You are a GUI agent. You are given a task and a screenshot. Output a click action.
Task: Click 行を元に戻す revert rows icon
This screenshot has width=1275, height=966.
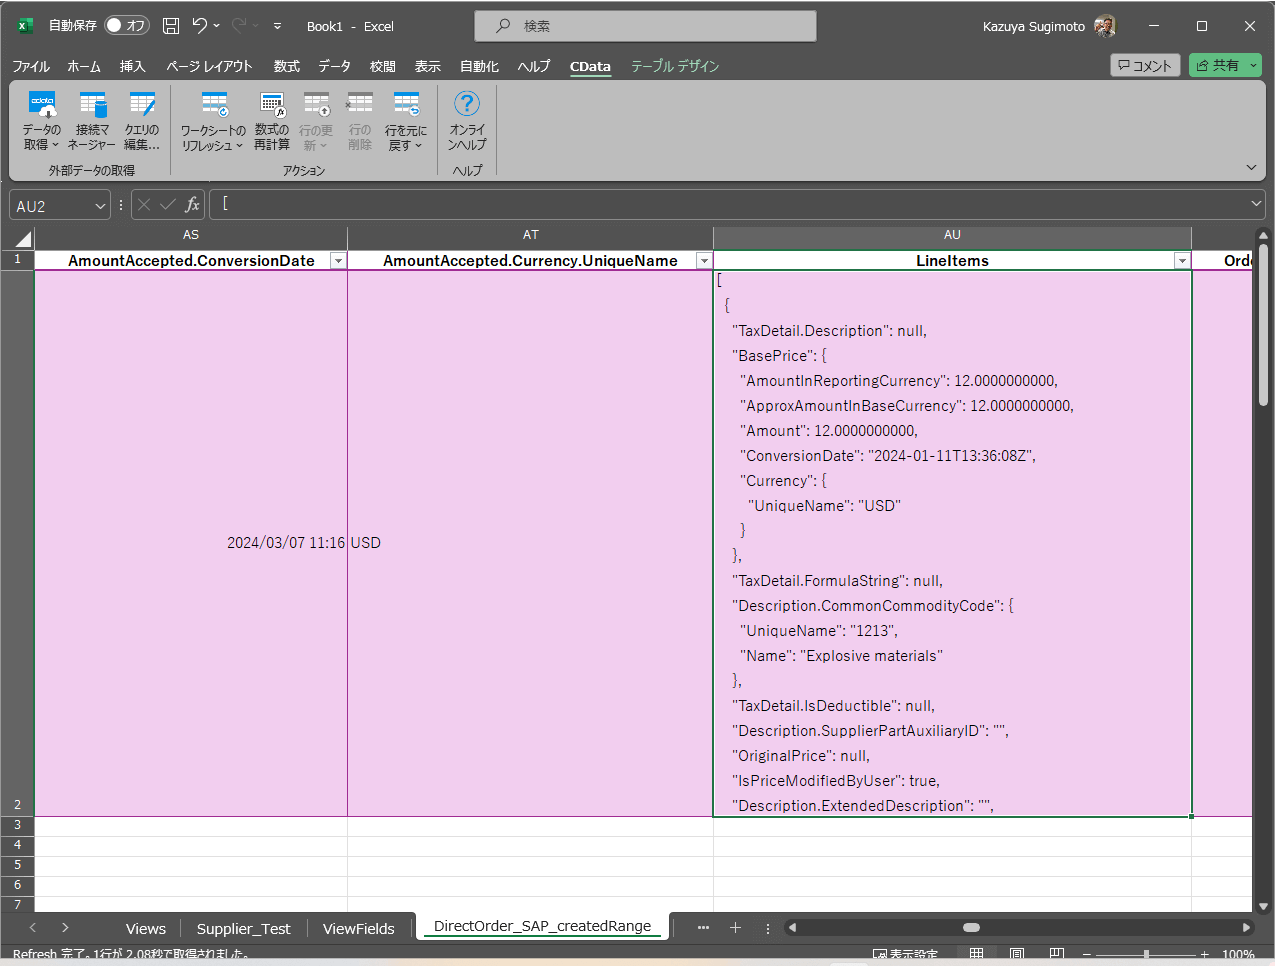coord(406,121)
